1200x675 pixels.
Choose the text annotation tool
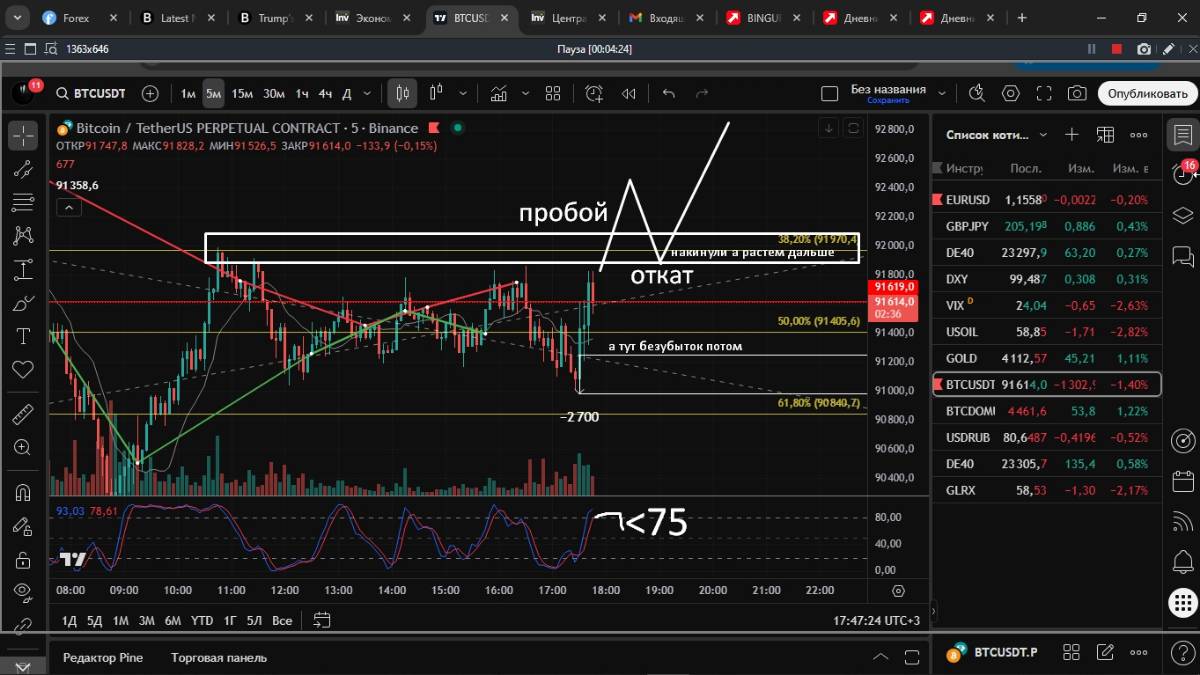coord(23,335)
